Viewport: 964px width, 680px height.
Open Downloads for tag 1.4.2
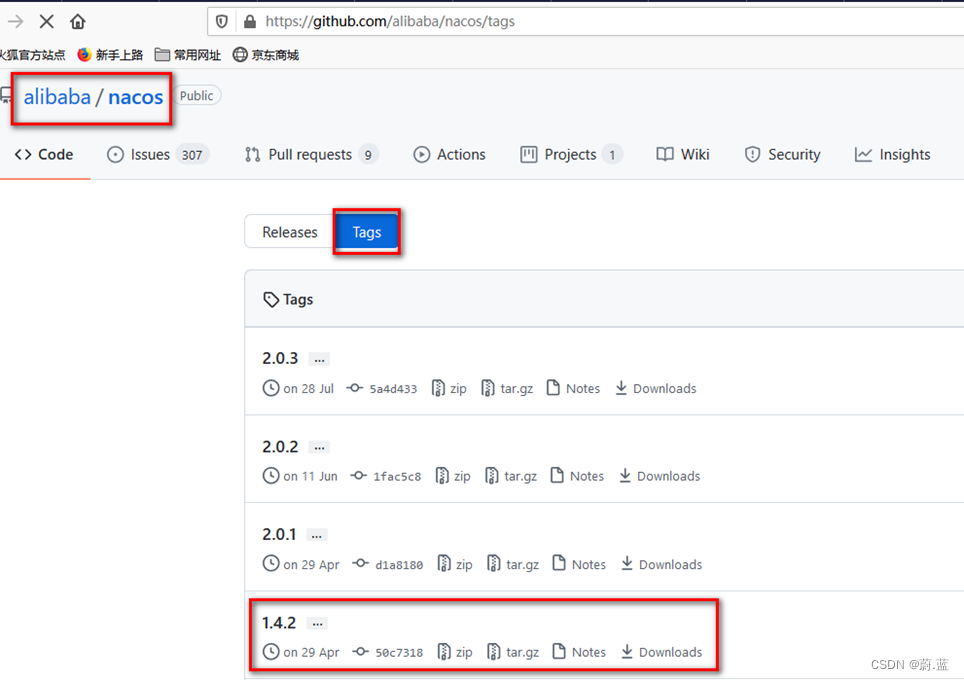(661, 652)
